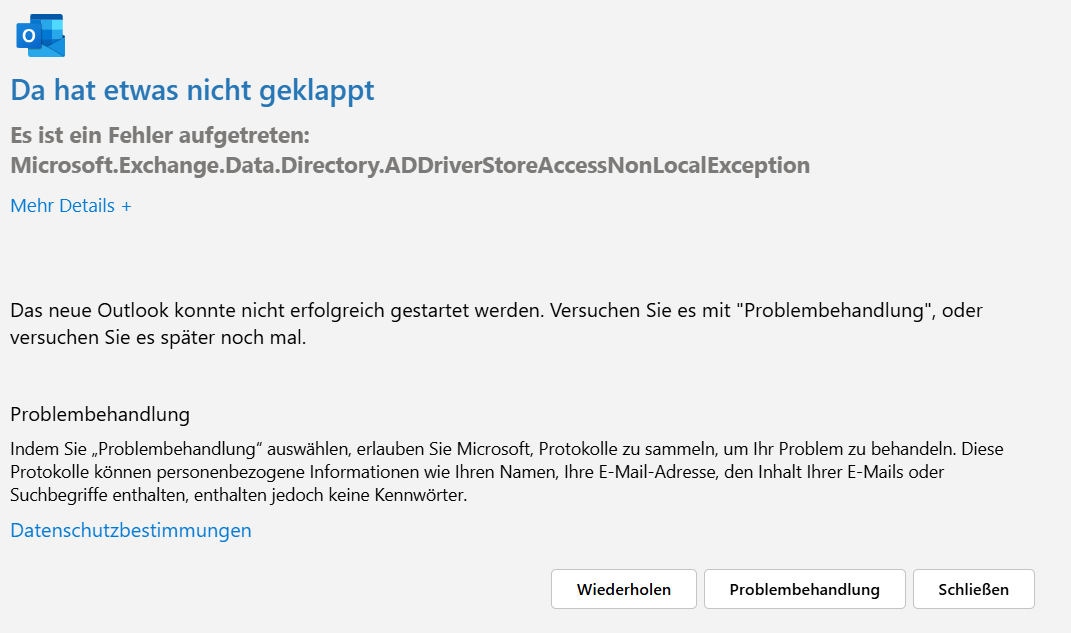Open the plus expander next to Mehr Details
This screenshot has width=1071, height=633.
(125, 205)
